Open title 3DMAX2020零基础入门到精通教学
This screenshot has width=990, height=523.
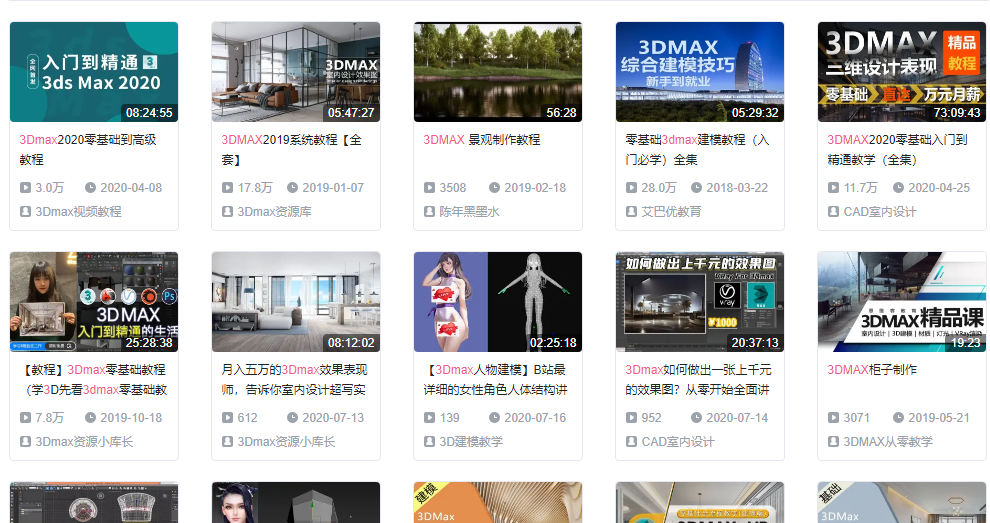pyautogui.click(x=897, y=150)
